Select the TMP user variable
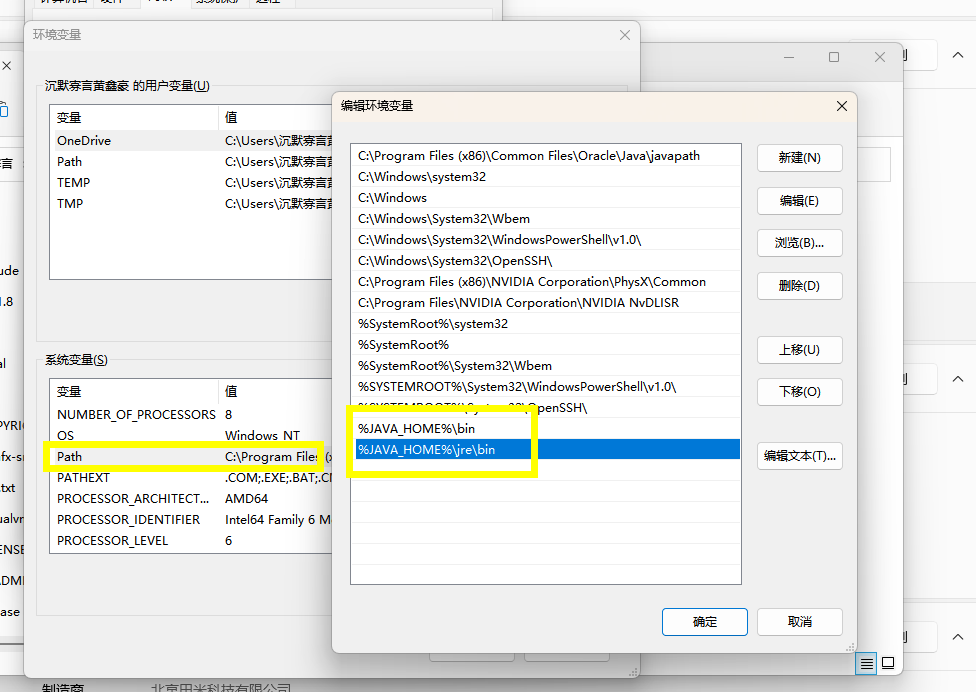Image resolution: width=976 pixels, height=692 pixels. pos(194,203)
